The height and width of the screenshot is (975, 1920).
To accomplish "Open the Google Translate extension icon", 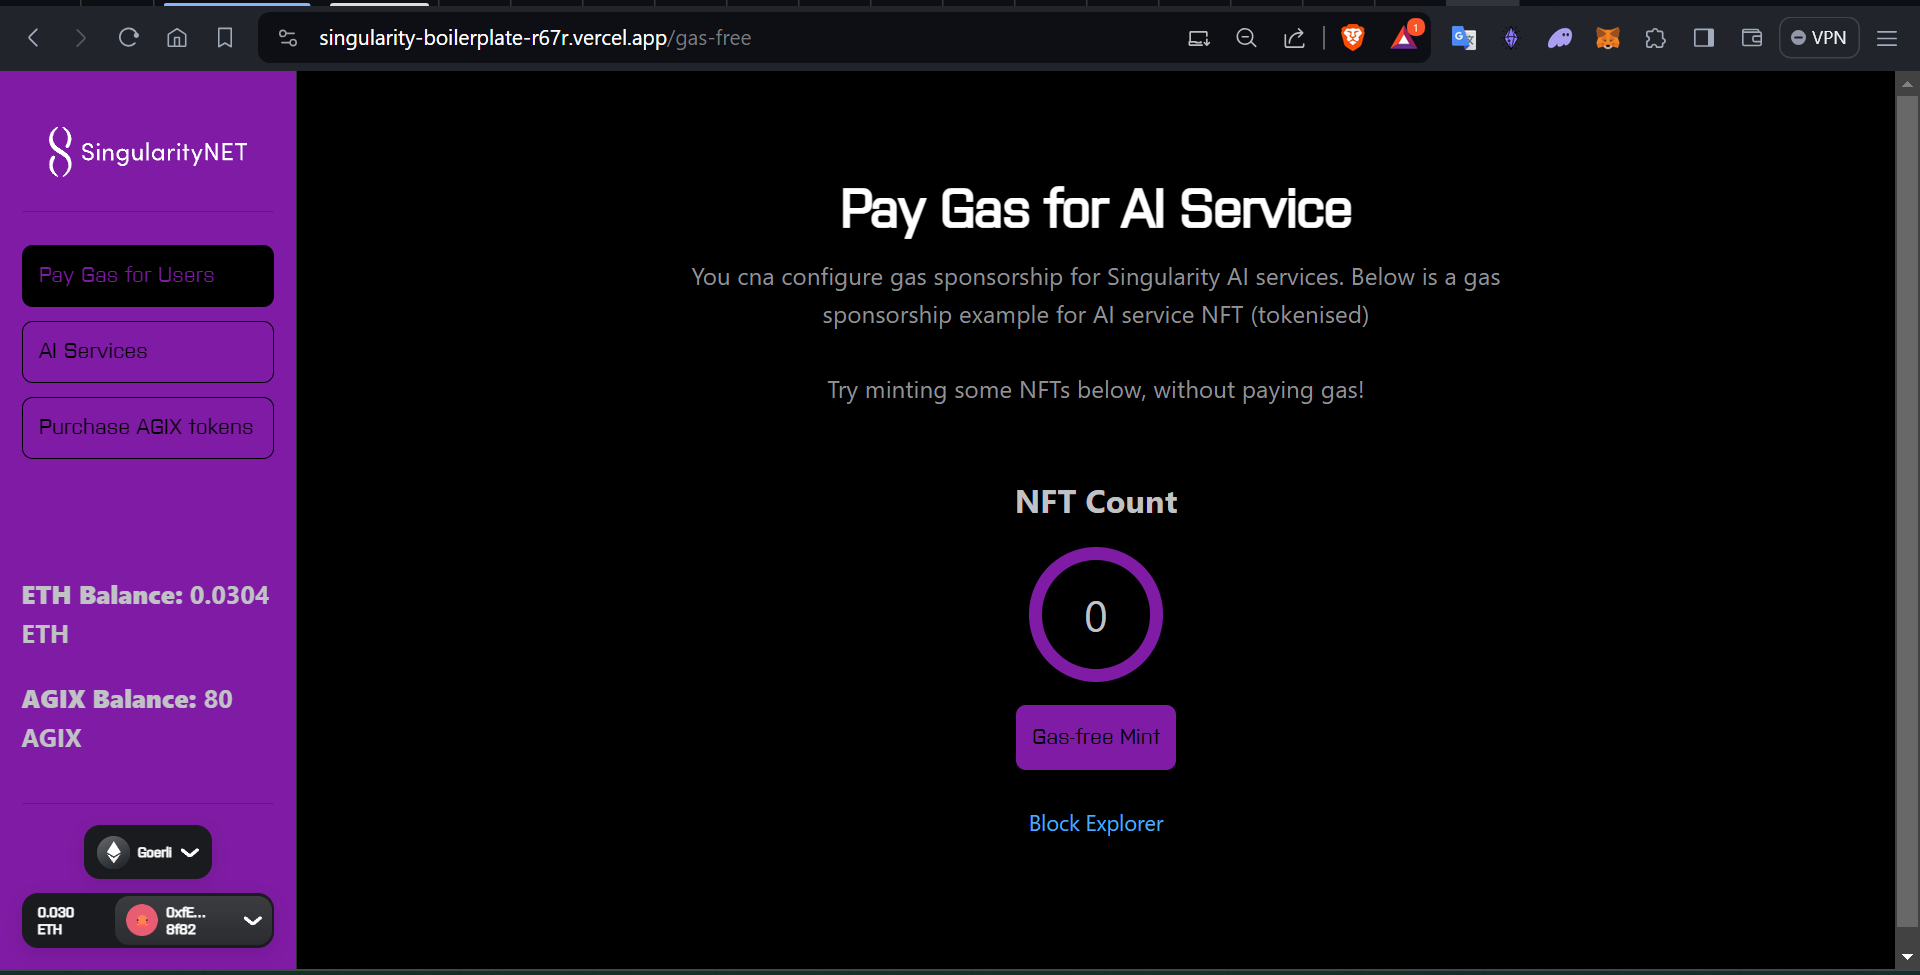I will tap(1463, 38).
